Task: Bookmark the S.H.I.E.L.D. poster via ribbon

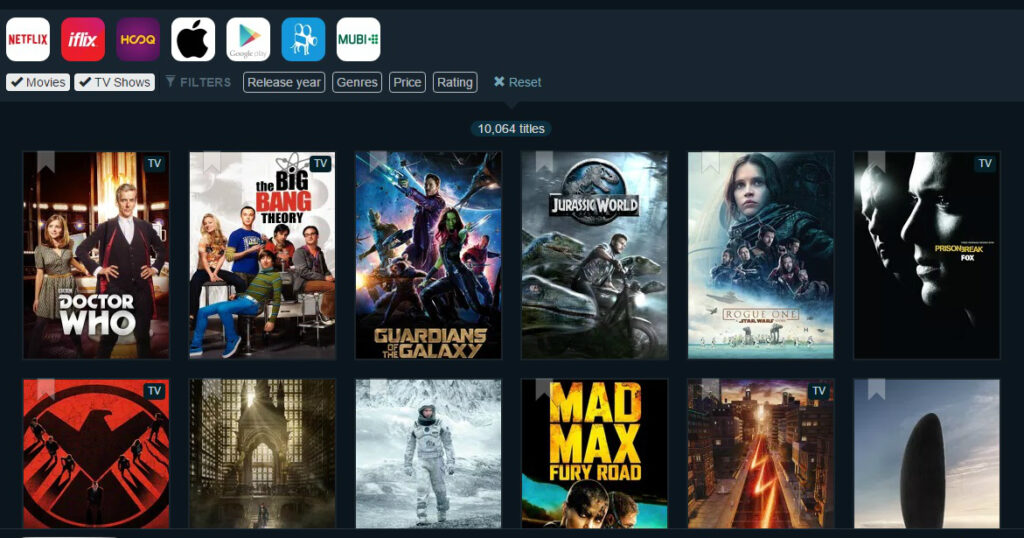Action: point(46,389)
